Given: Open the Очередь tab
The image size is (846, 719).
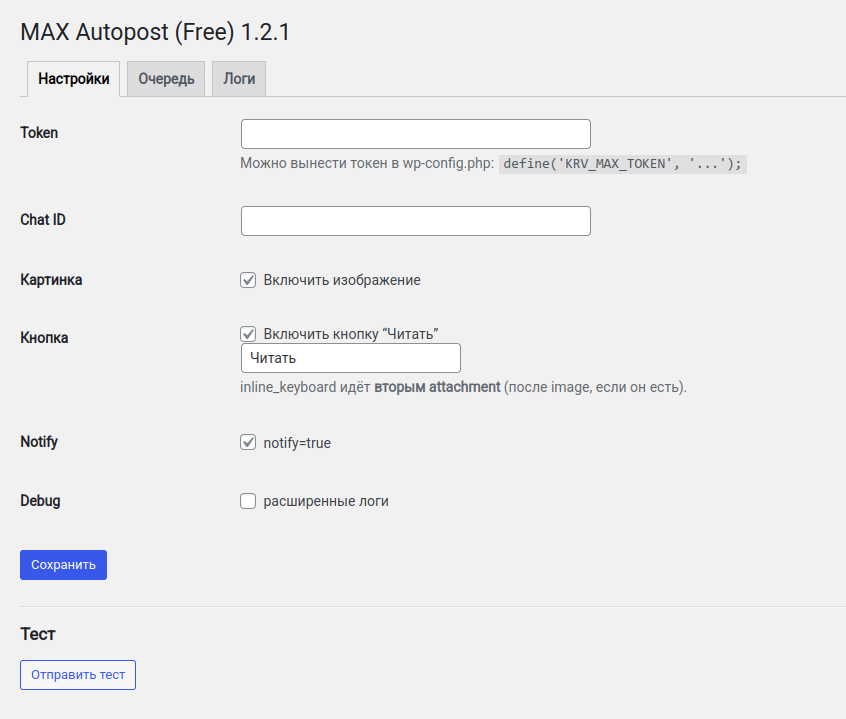Looking at the screenshot, I should 166,79.
